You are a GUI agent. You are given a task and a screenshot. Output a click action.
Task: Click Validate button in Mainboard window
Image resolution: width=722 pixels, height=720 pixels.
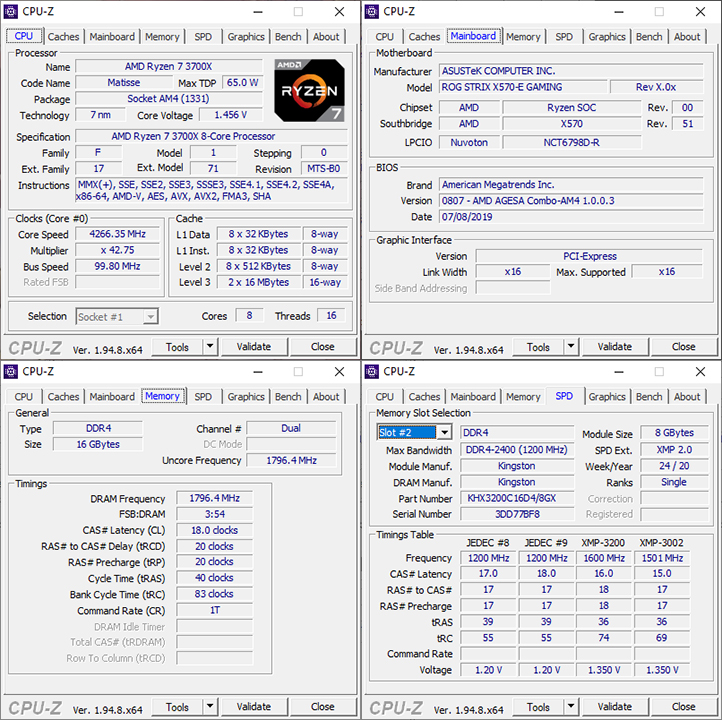tap(615, 347)
